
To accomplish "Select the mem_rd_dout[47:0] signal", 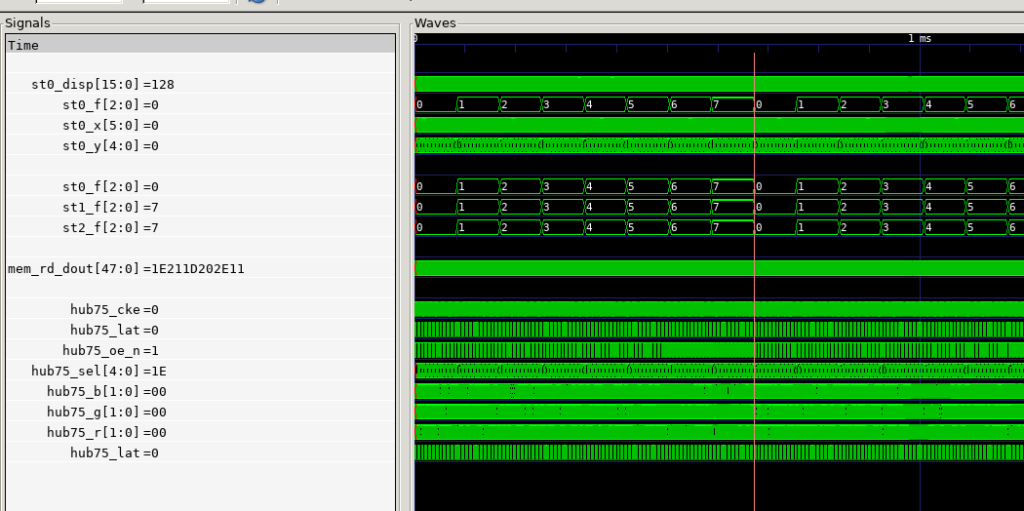I will [x=126, y=269].
